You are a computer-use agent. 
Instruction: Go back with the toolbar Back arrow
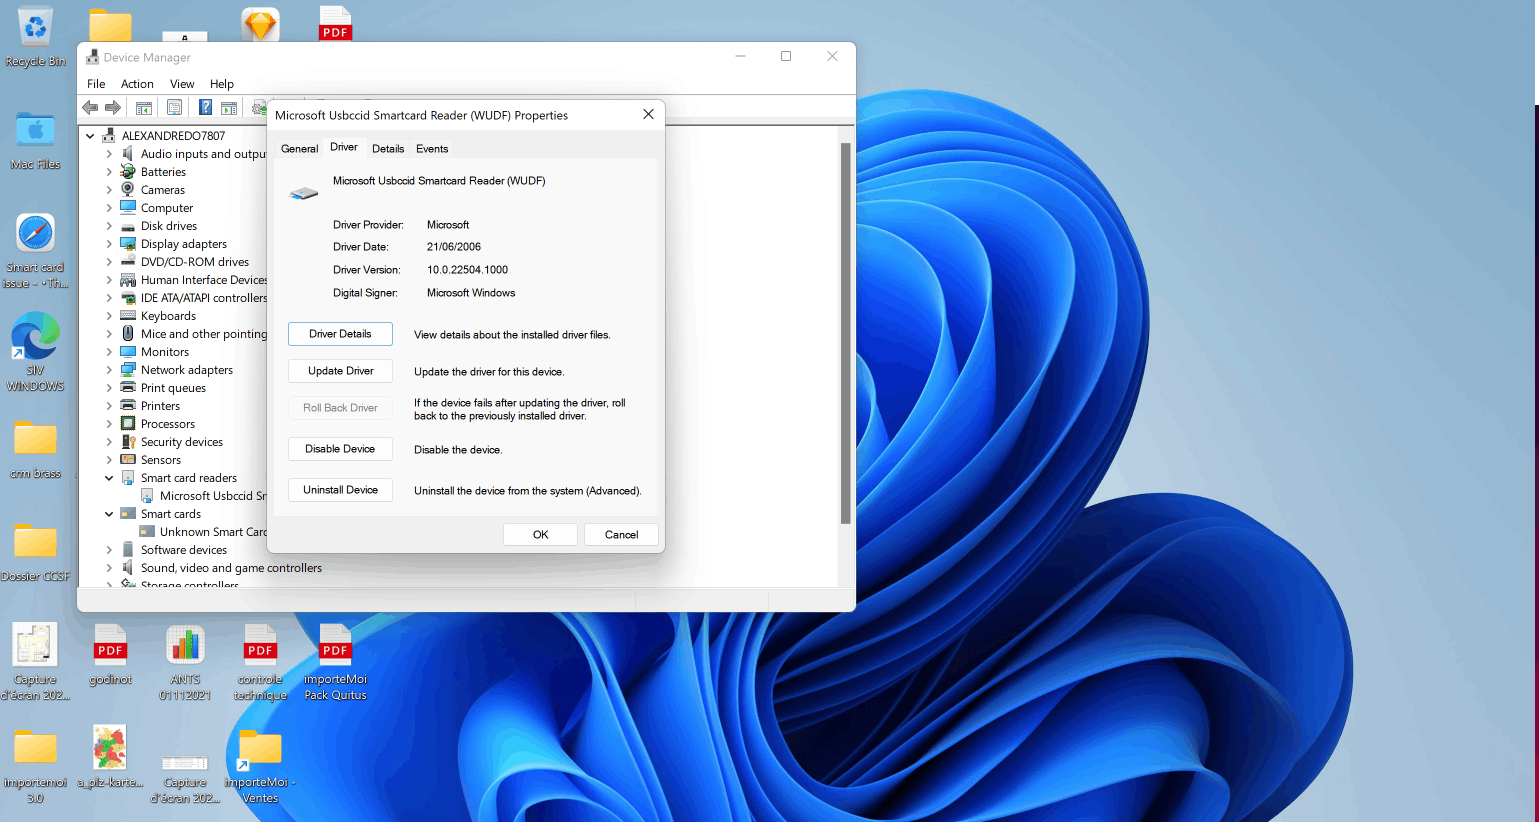tap(90, 107)
